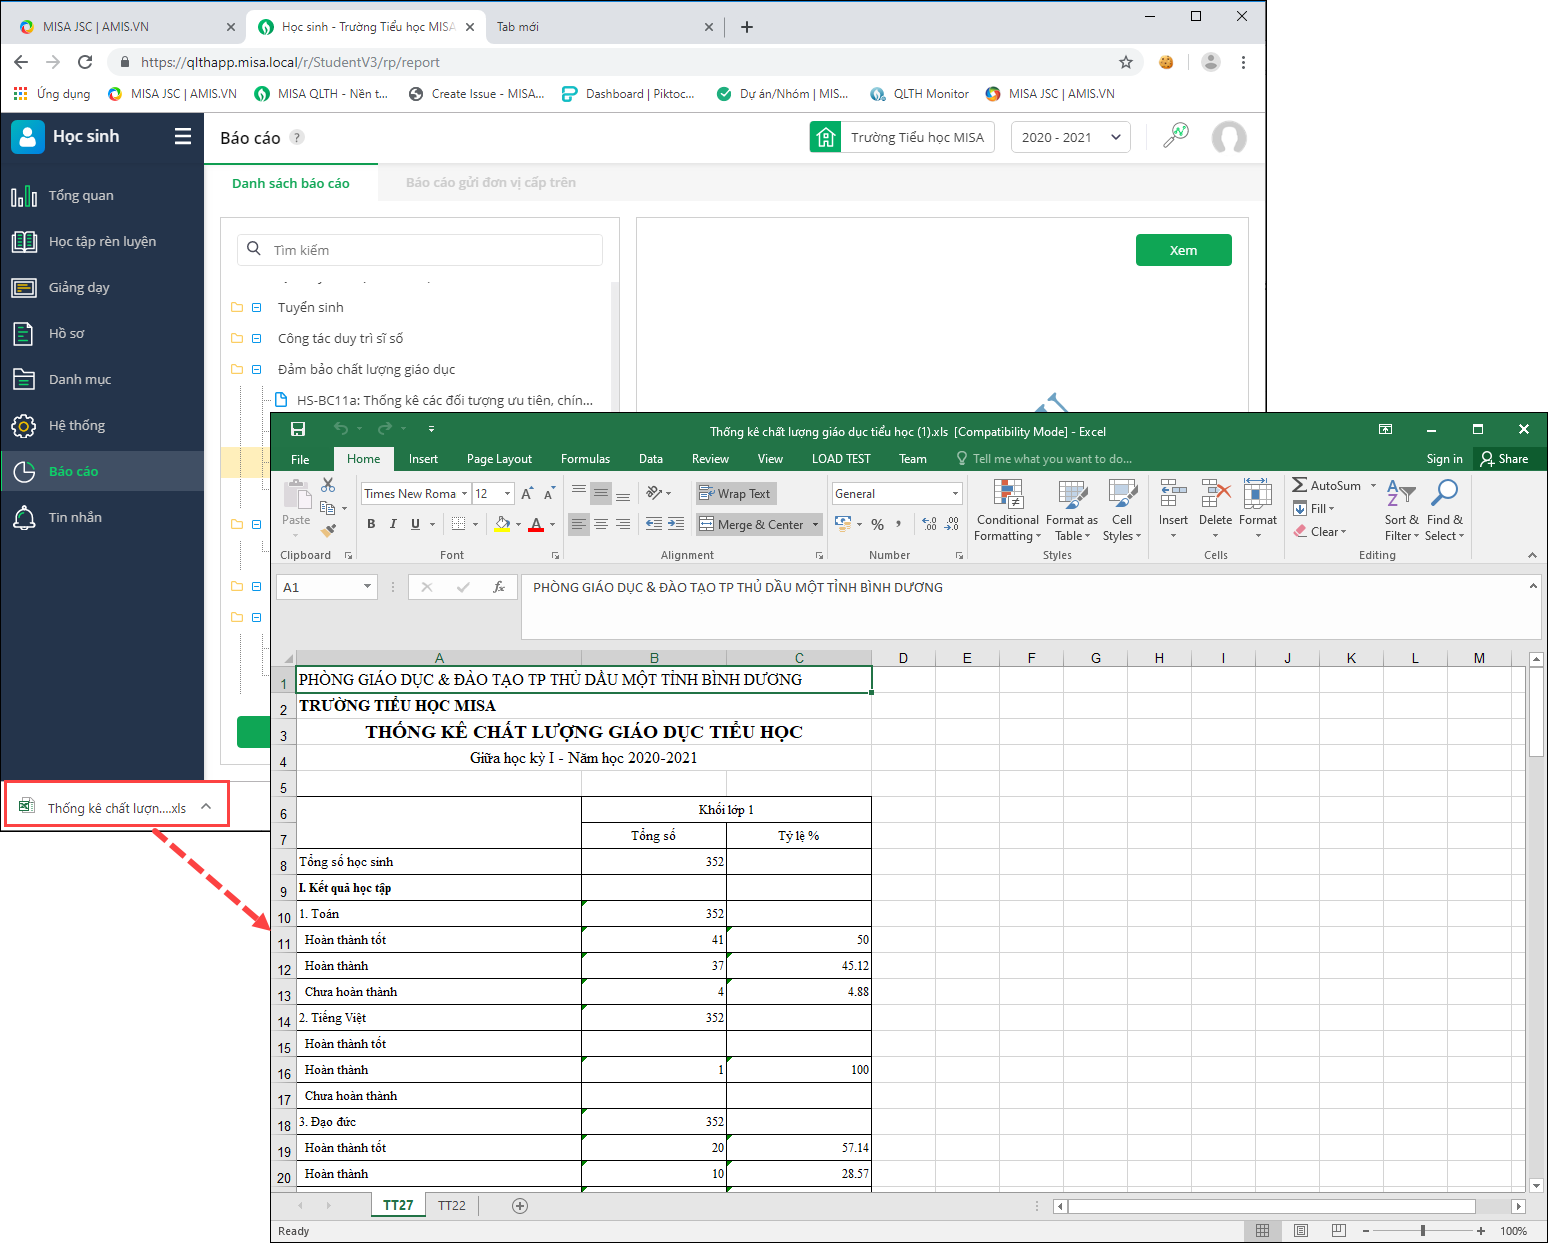Expand the General number format dropdown
Image resolution: width=1548 pixels, height=1243 pixels.
(x=955, y=494)
